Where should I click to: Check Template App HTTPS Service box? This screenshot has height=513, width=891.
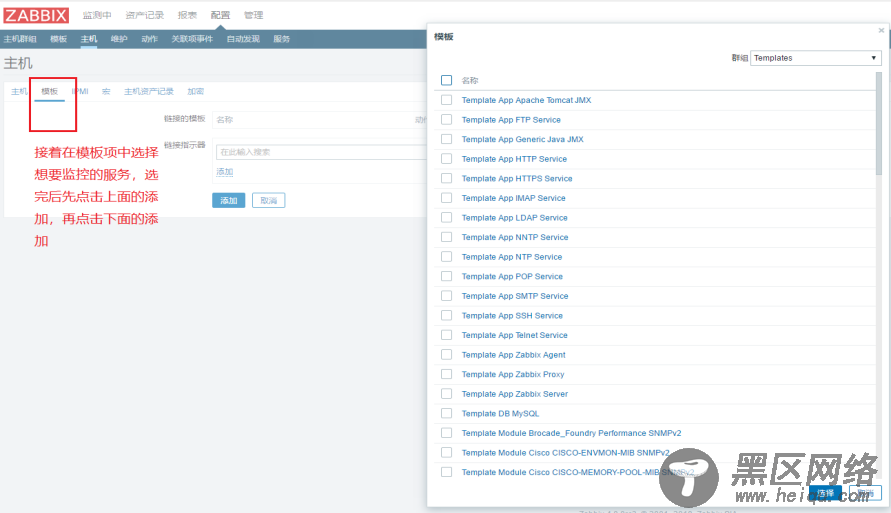click(447, 178)
